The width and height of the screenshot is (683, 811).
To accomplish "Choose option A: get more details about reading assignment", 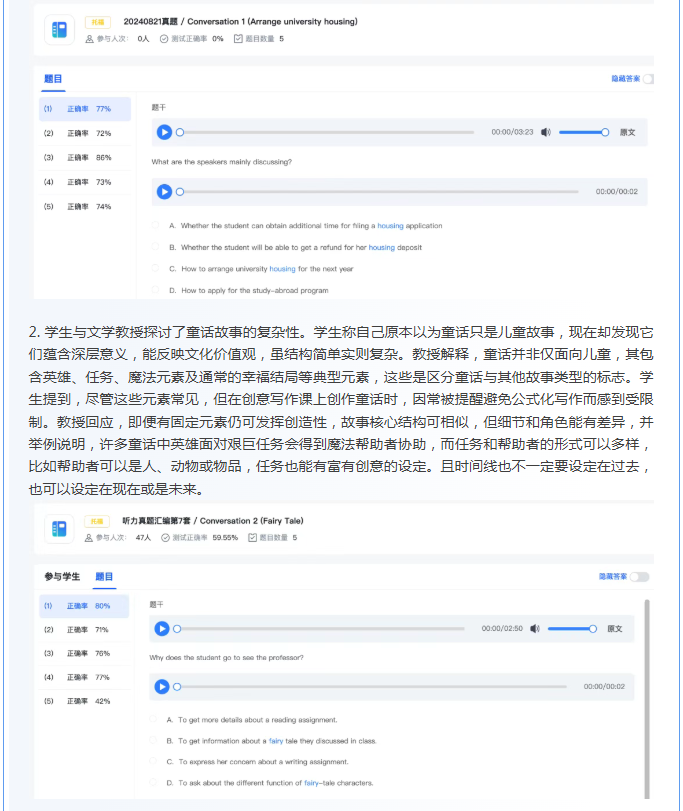I will coord(154,719).
